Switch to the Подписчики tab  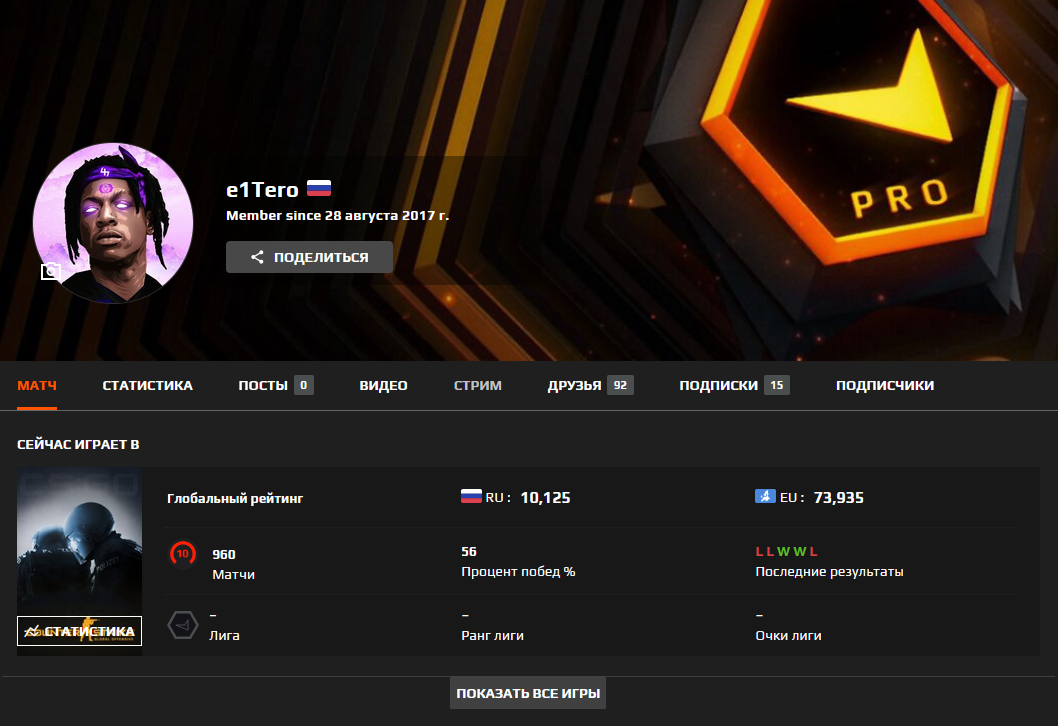(885, 385)
